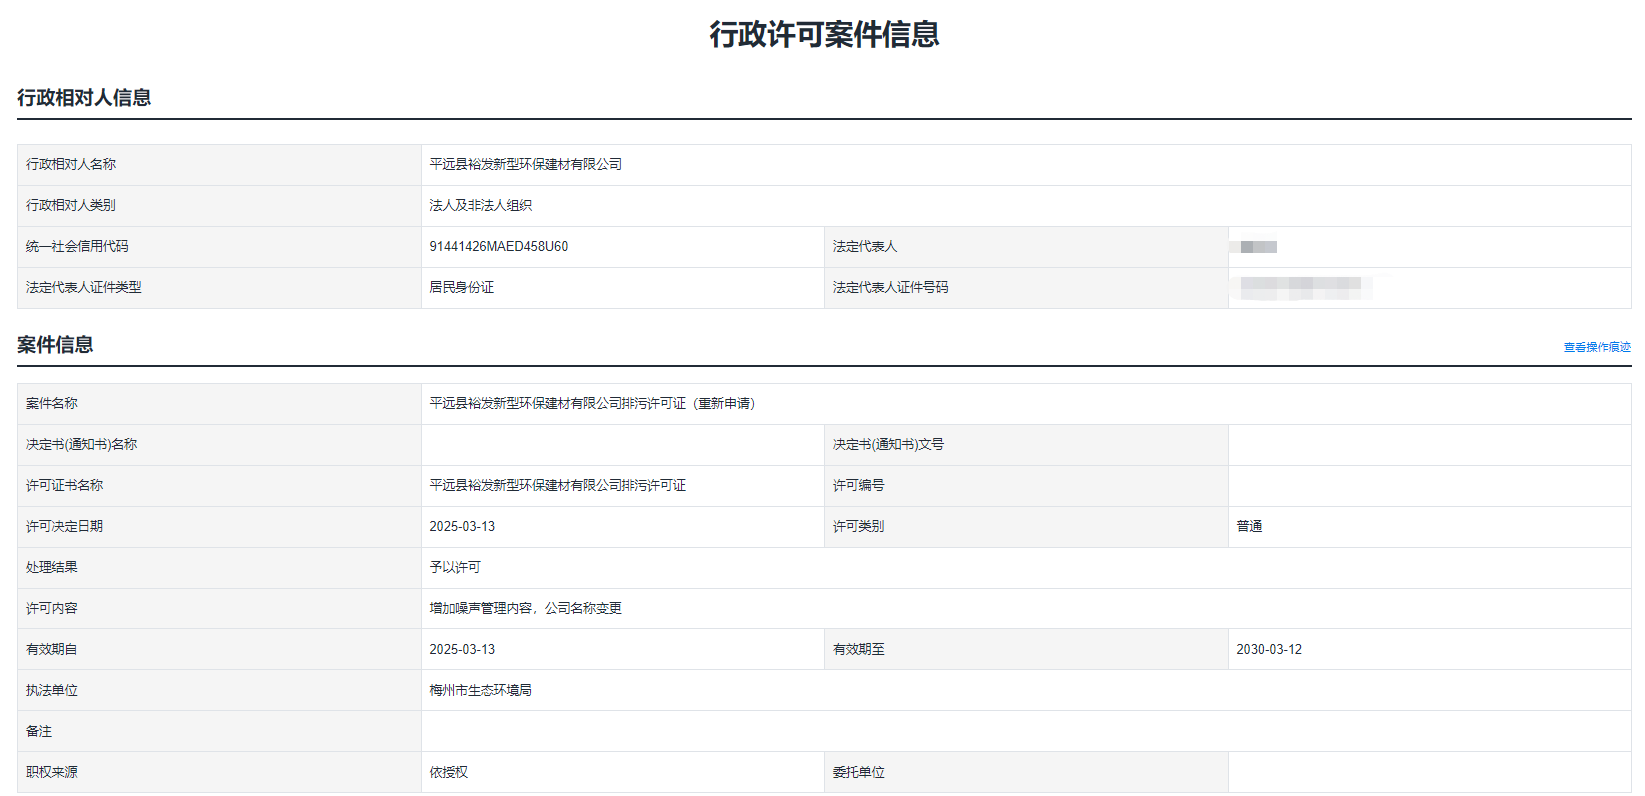Screen dimensions: 1645x796
Task: Click the 法人及非法人组织 category value
Action: (480, 206)
